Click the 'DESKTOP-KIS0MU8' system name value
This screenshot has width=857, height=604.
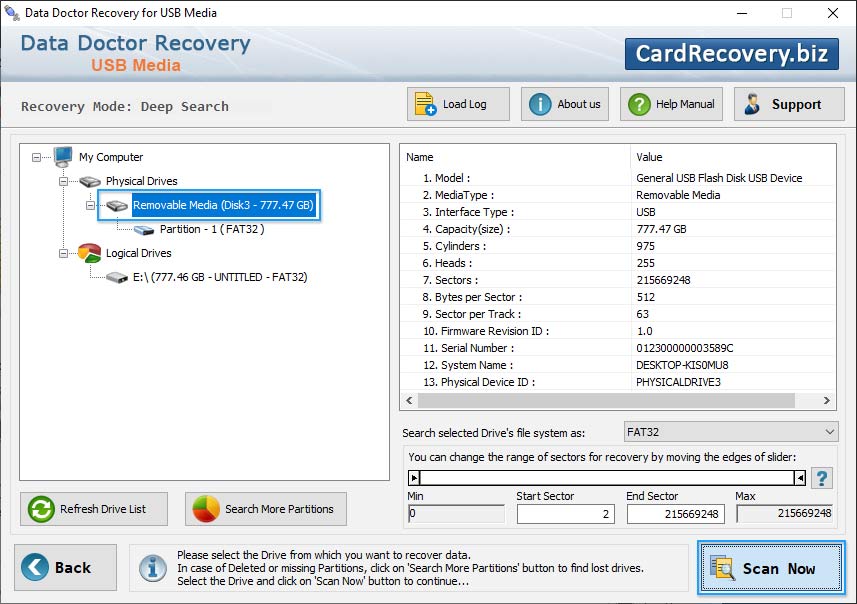pyautogui.click(x=682, y=365)
